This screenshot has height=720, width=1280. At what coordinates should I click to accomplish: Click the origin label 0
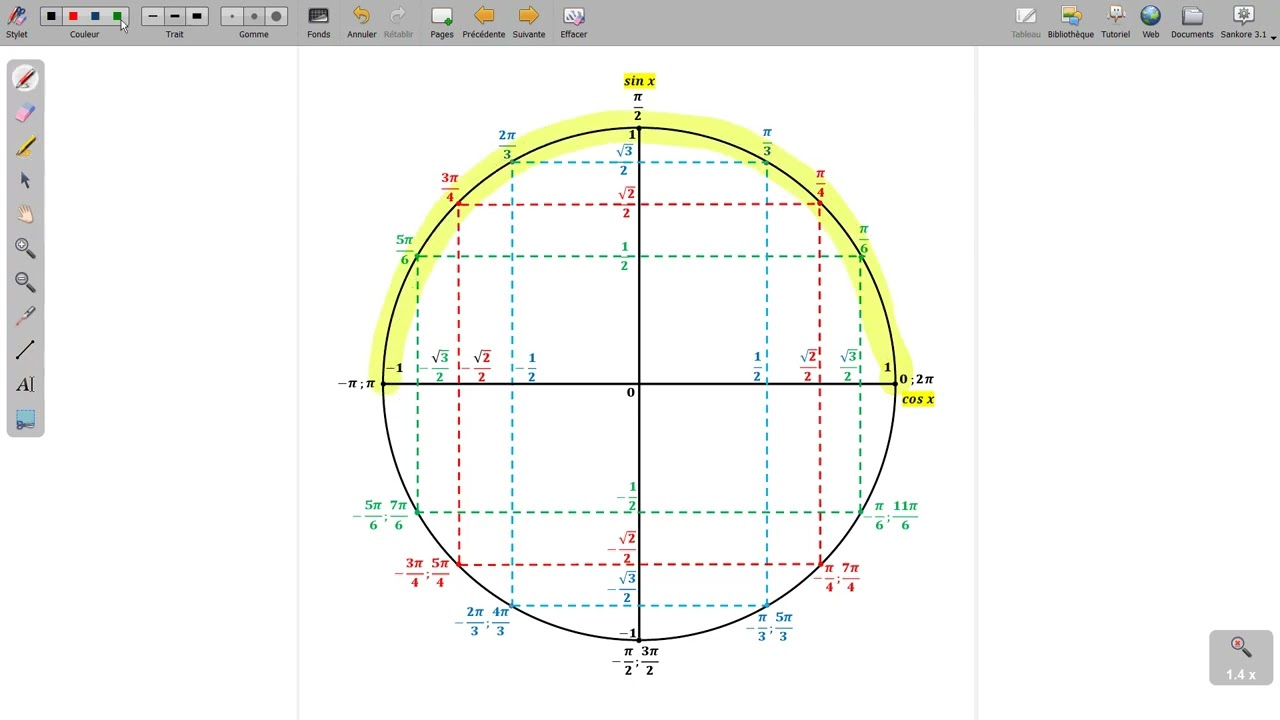[x=630, y=393]
